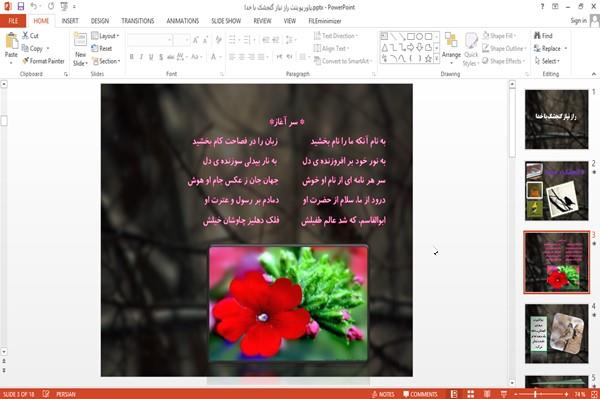Collapse the ribbon with the arrow
The width and height of the screenshot is (600, 399).
tap(594, 73)
